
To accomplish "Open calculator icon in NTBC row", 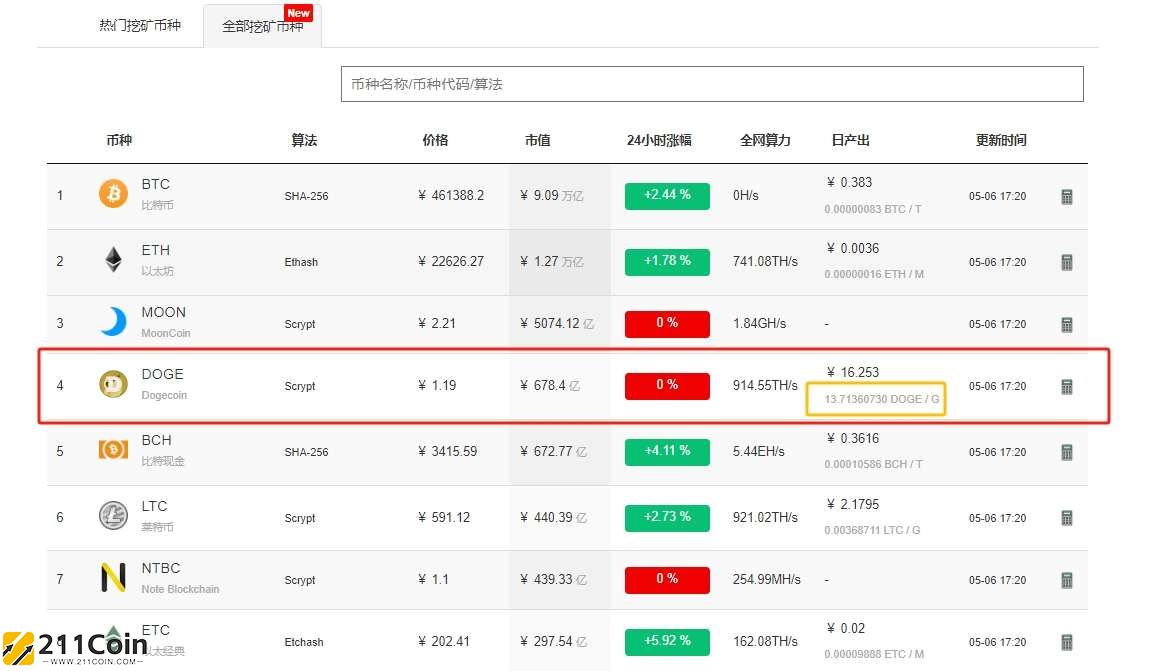I will click(1067, 580).
